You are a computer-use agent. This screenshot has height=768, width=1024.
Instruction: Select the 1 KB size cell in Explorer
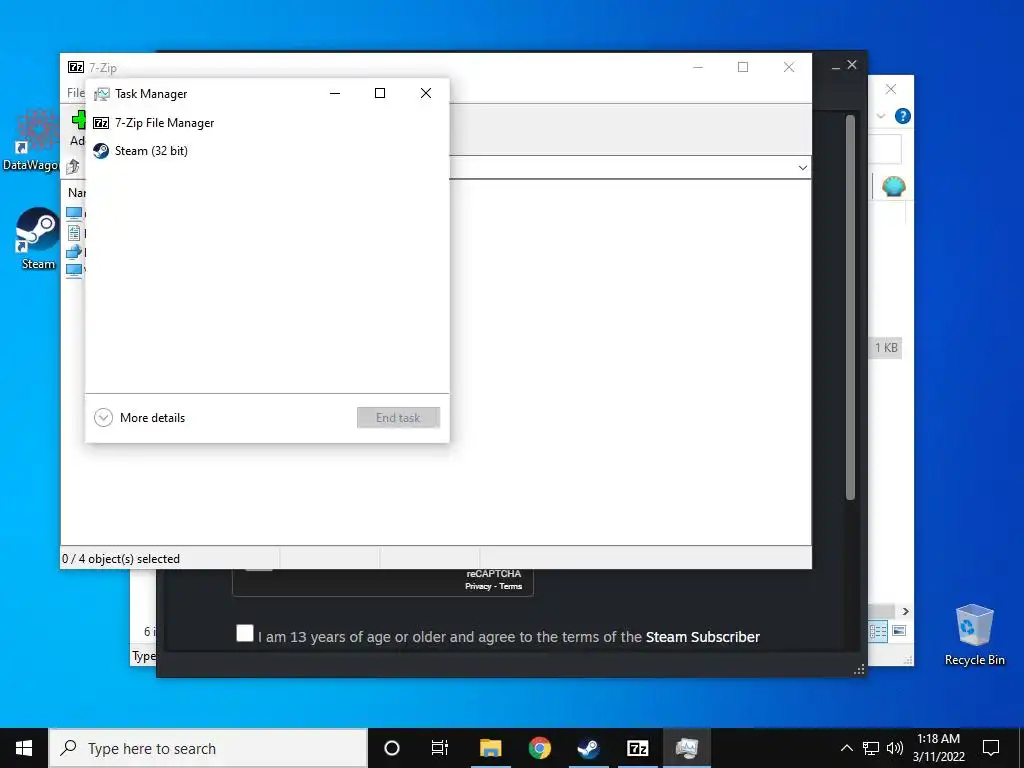coord(886,347)
